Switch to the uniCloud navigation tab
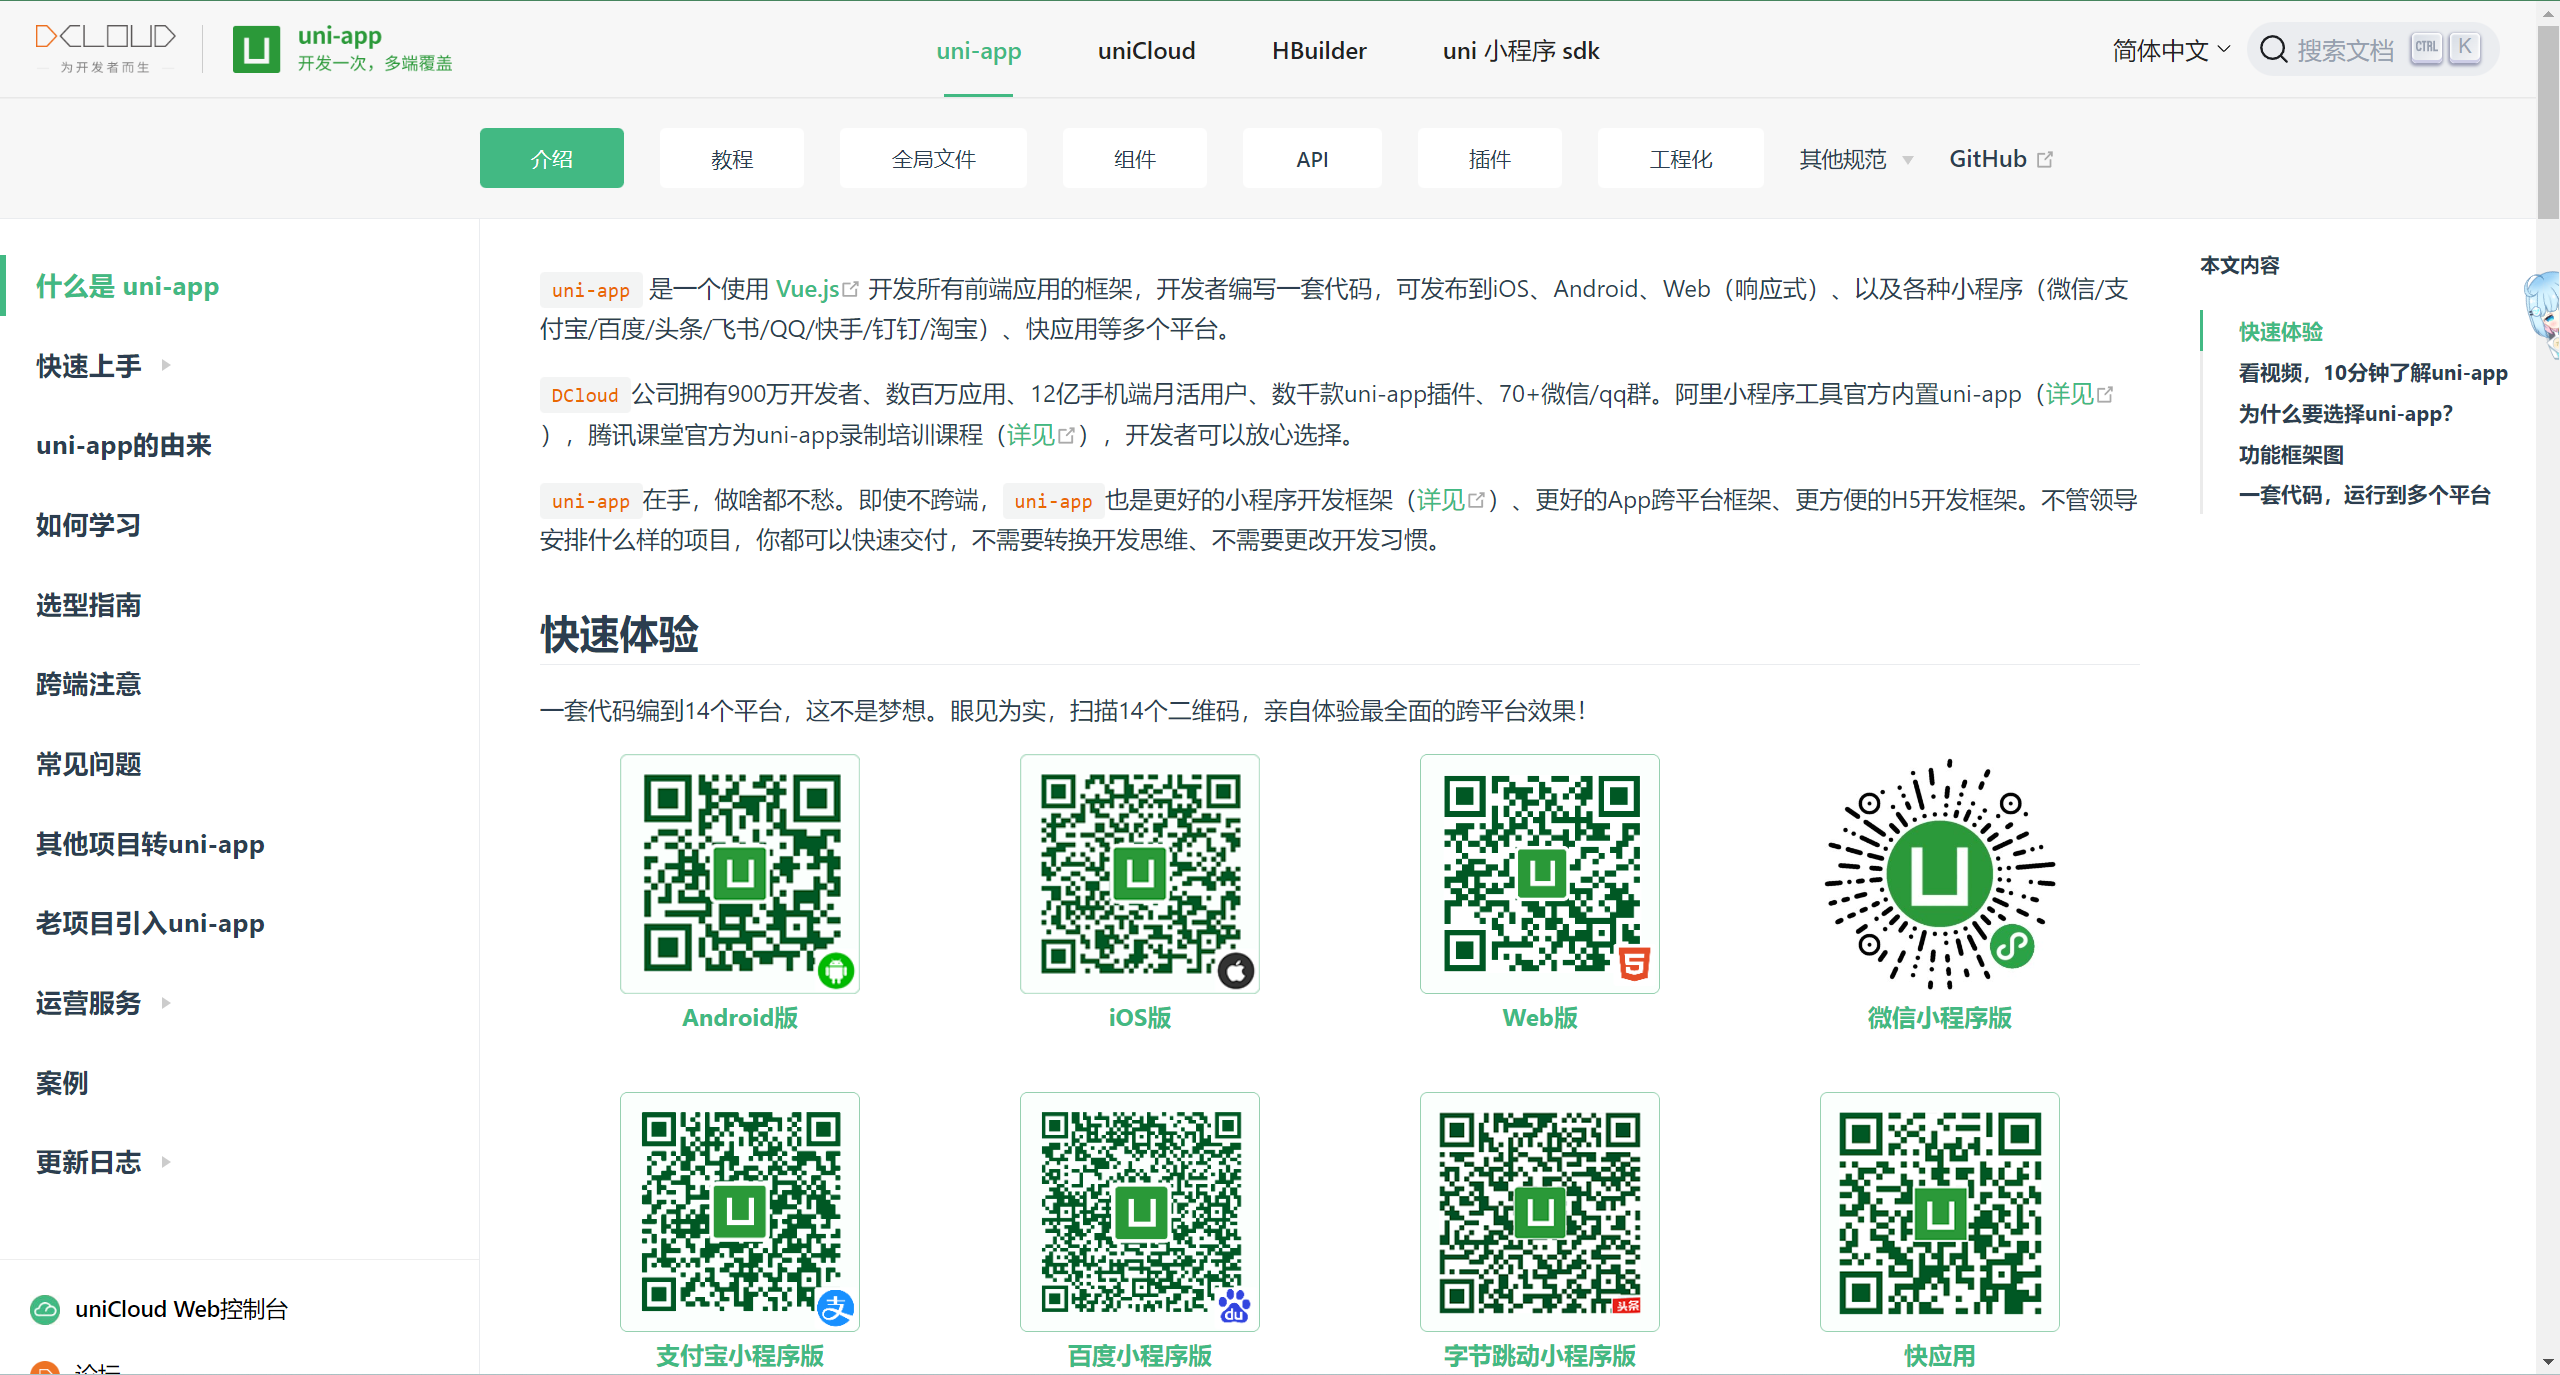This screenshot has width=2560, height=1375. pos(1146,50)
